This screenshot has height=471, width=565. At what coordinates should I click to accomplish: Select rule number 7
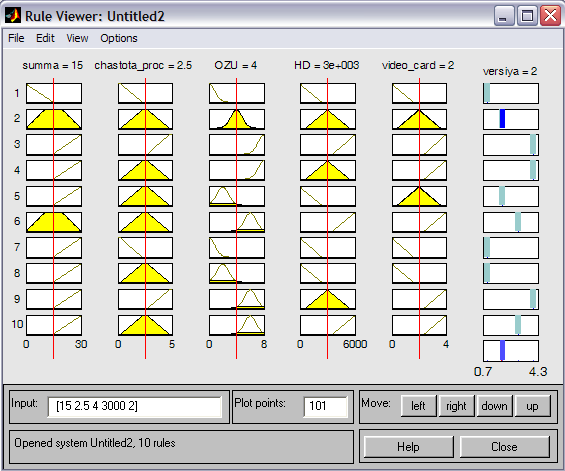pos(17,247)
